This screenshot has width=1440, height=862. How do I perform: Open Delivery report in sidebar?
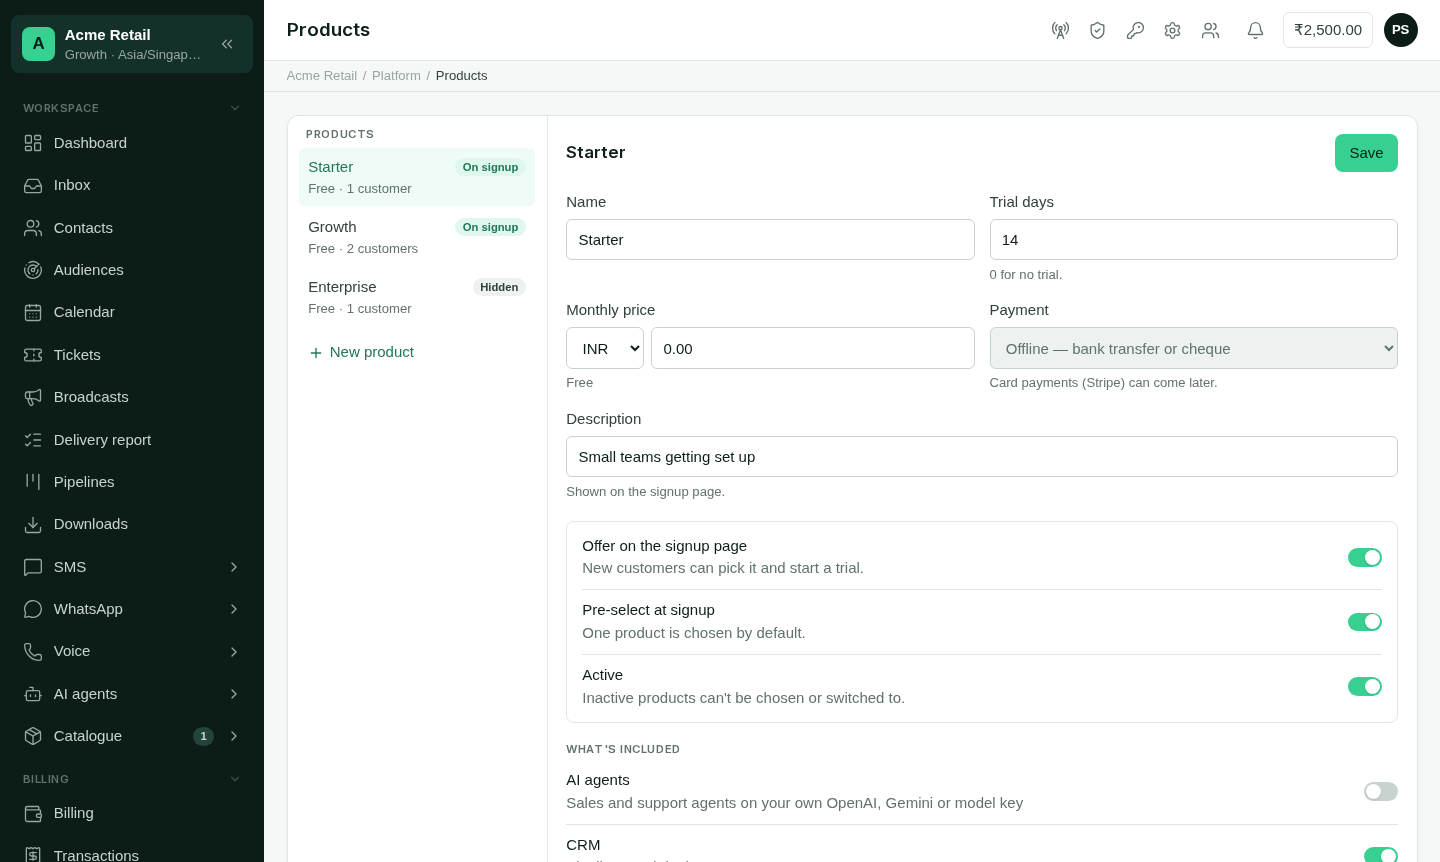click(x=132, y=440)
